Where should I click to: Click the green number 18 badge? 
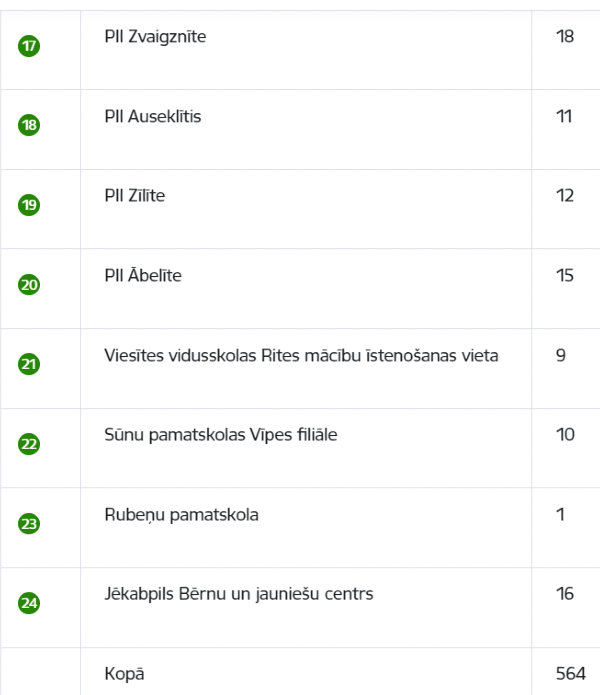29,125
